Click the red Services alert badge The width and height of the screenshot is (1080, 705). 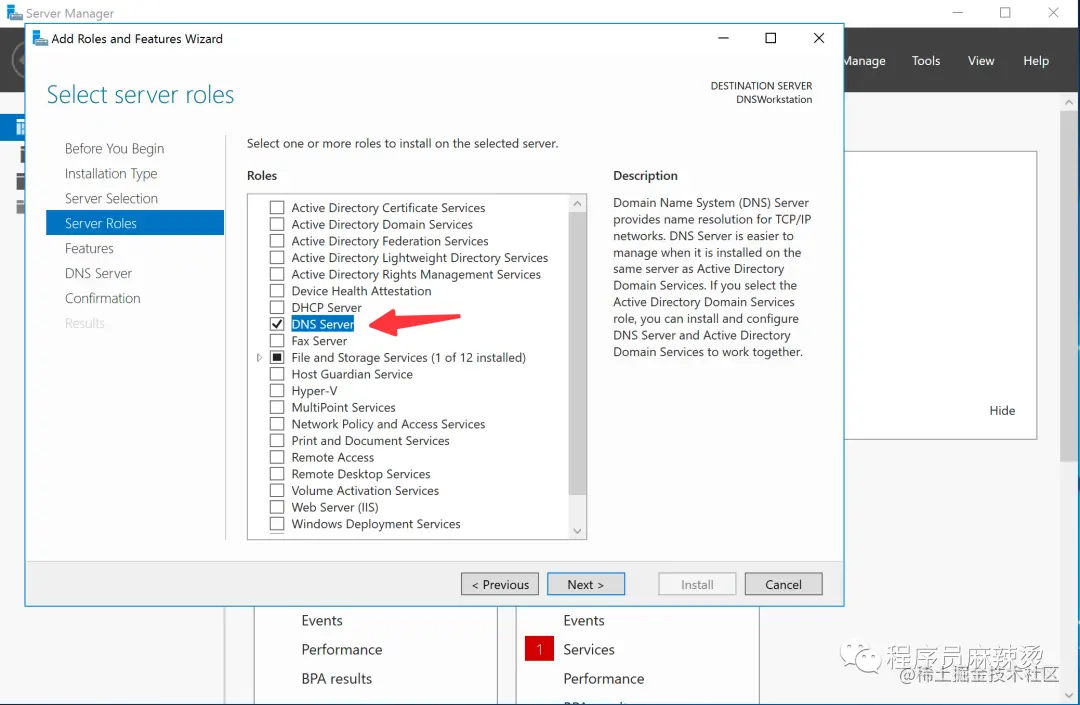coord(539,649)
